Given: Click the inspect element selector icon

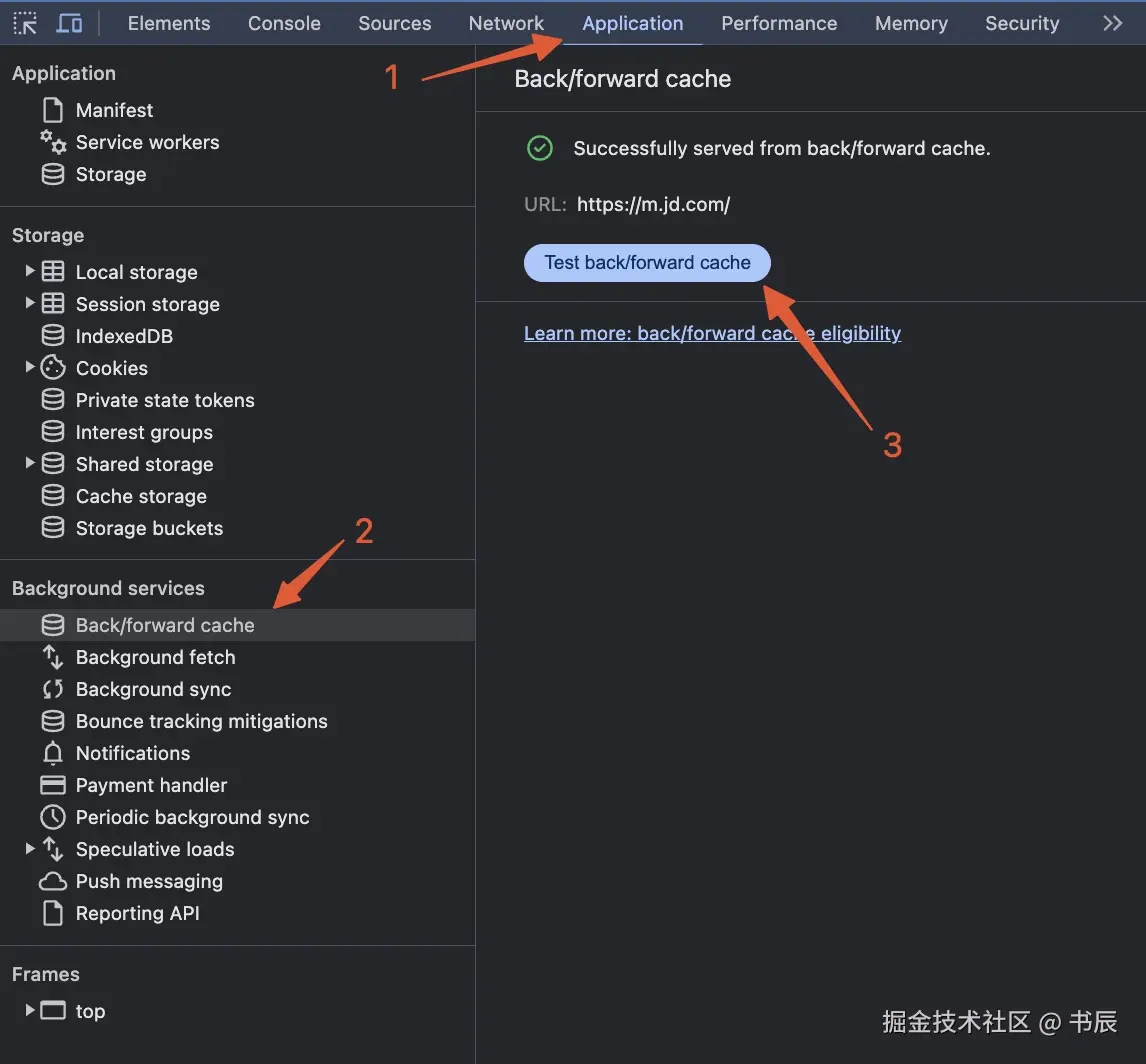Looking at the screenshot, I should pyautogui.click(x=25, y=23).
